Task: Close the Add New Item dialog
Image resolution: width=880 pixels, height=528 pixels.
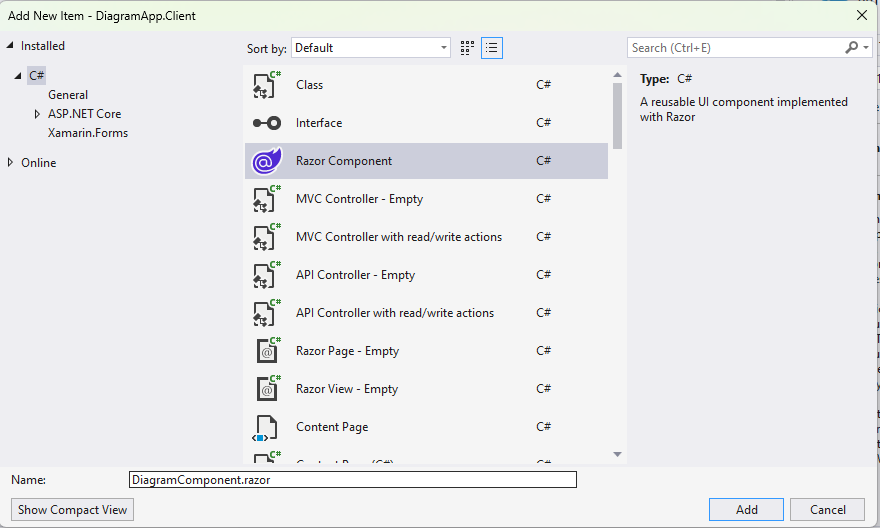Action: 862,15
